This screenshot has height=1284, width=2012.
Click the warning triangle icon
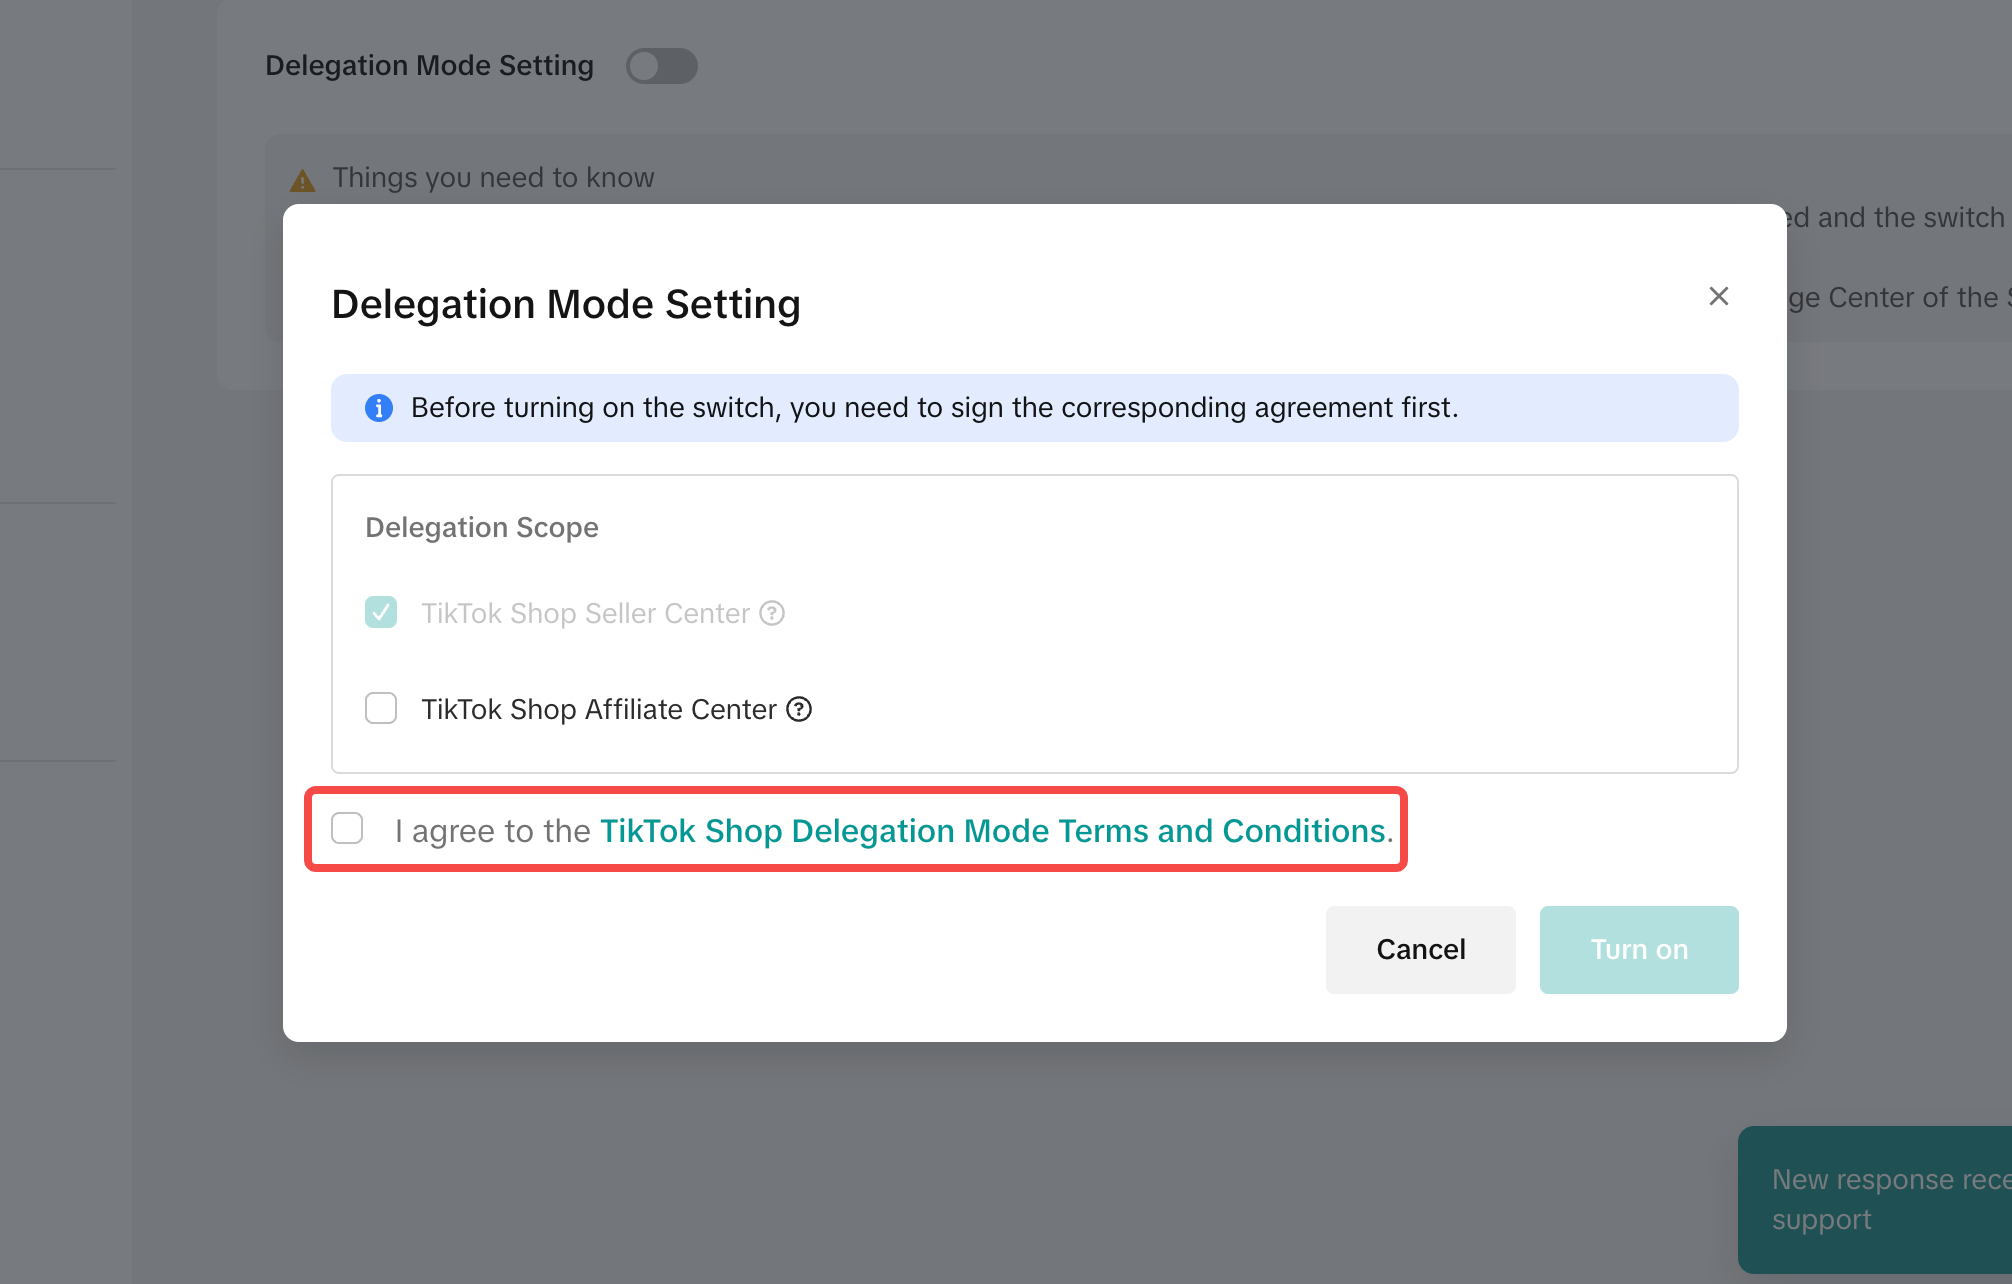(302, 181)
